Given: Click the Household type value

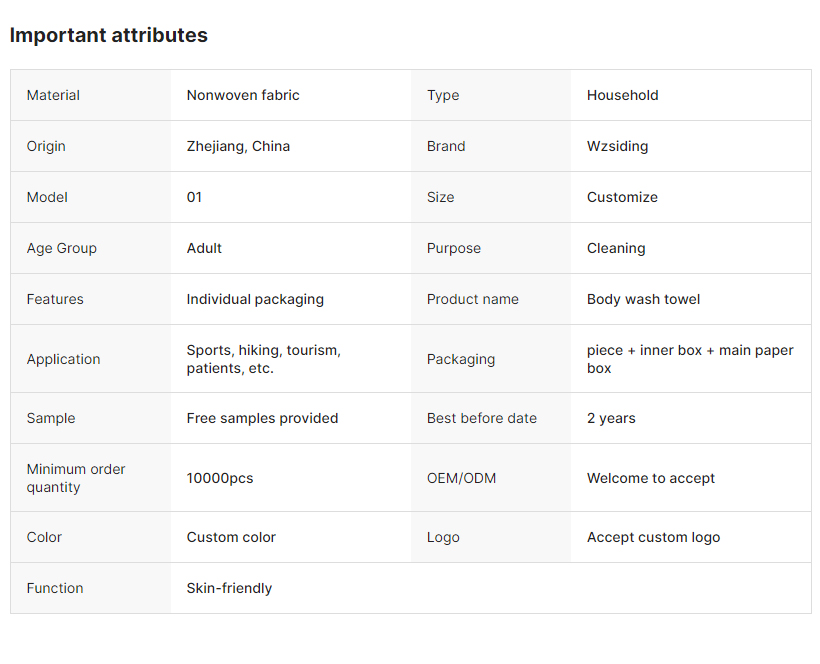Looking at the screenshot, I should point(622,95).
